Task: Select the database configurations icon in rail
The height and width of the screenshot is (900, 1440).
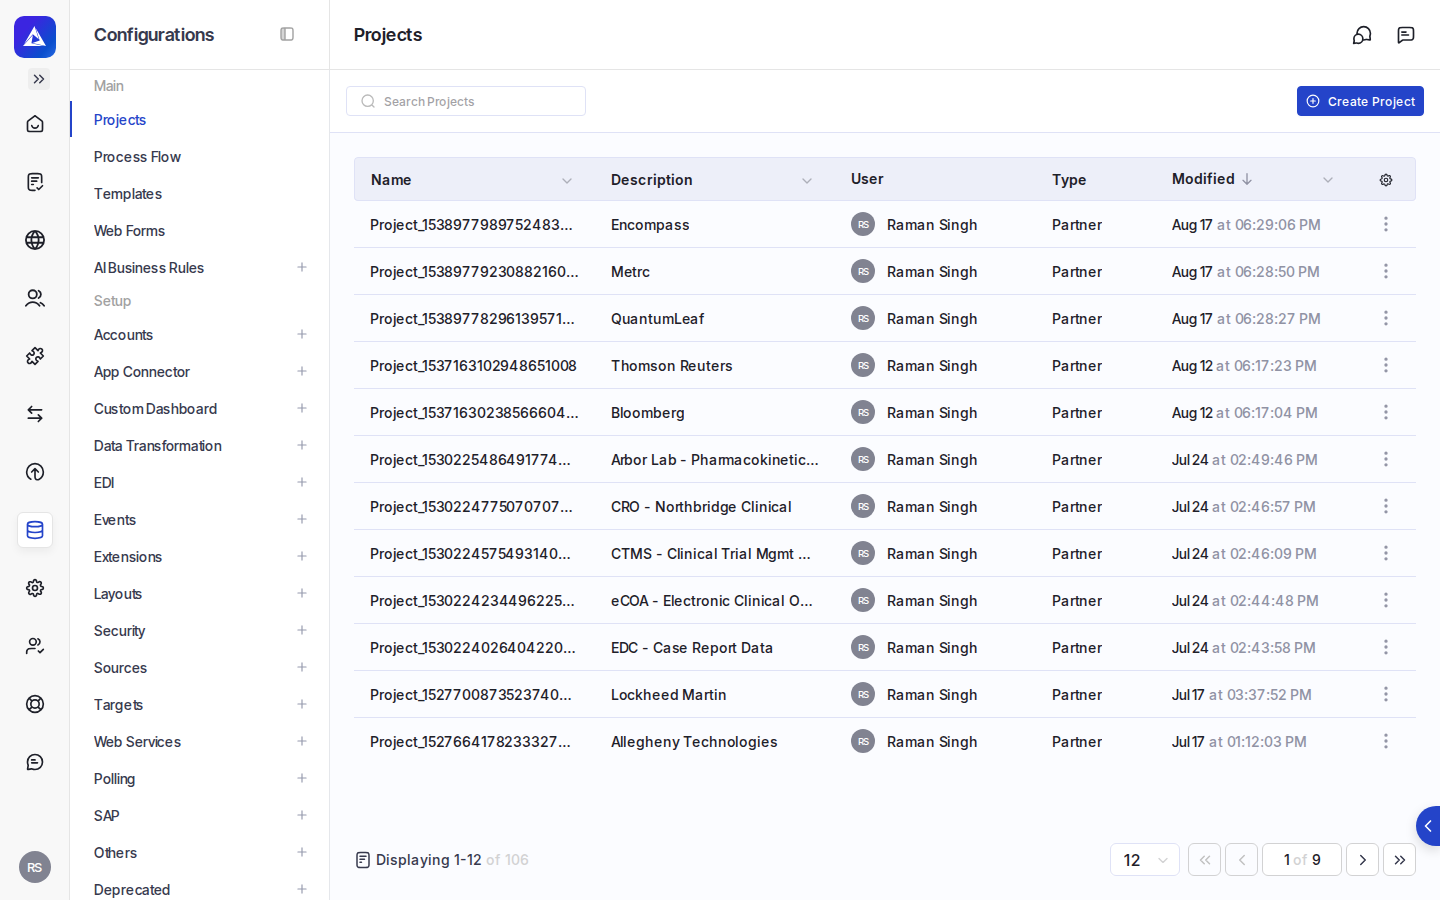Action: click(35, 530)
